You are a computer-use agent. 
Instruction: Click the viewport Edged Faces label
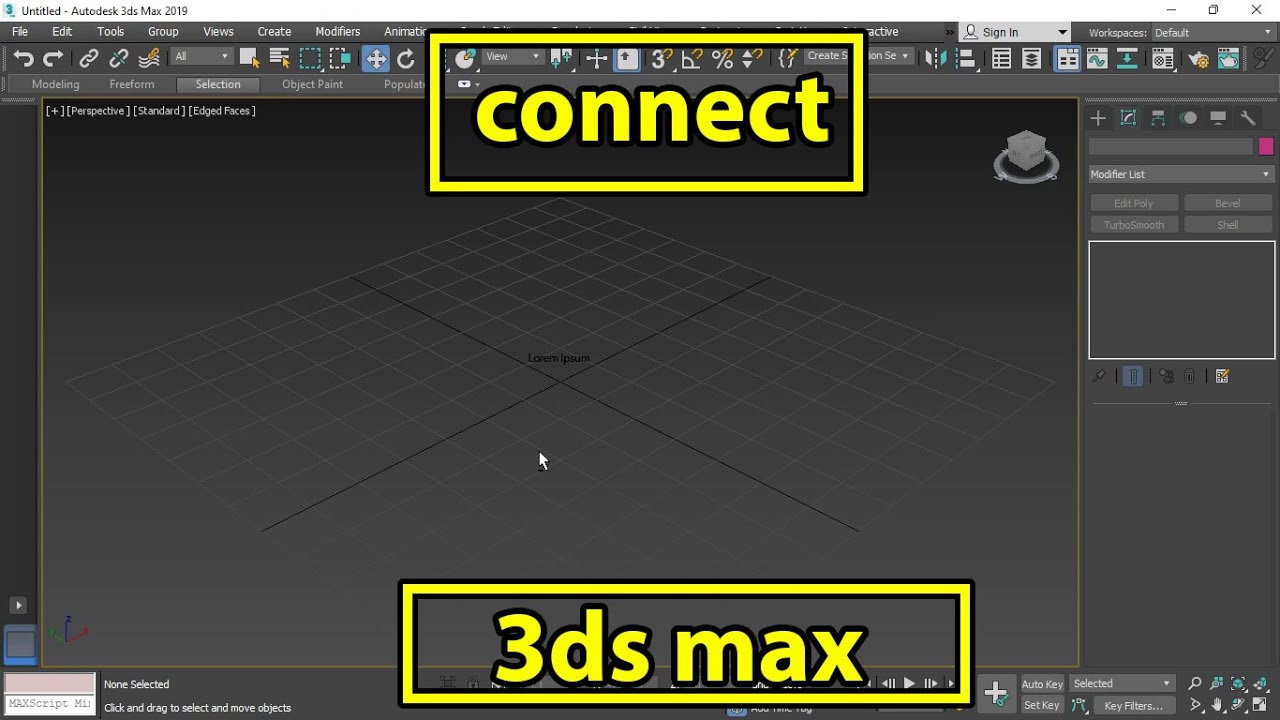[x=222, y=111]
